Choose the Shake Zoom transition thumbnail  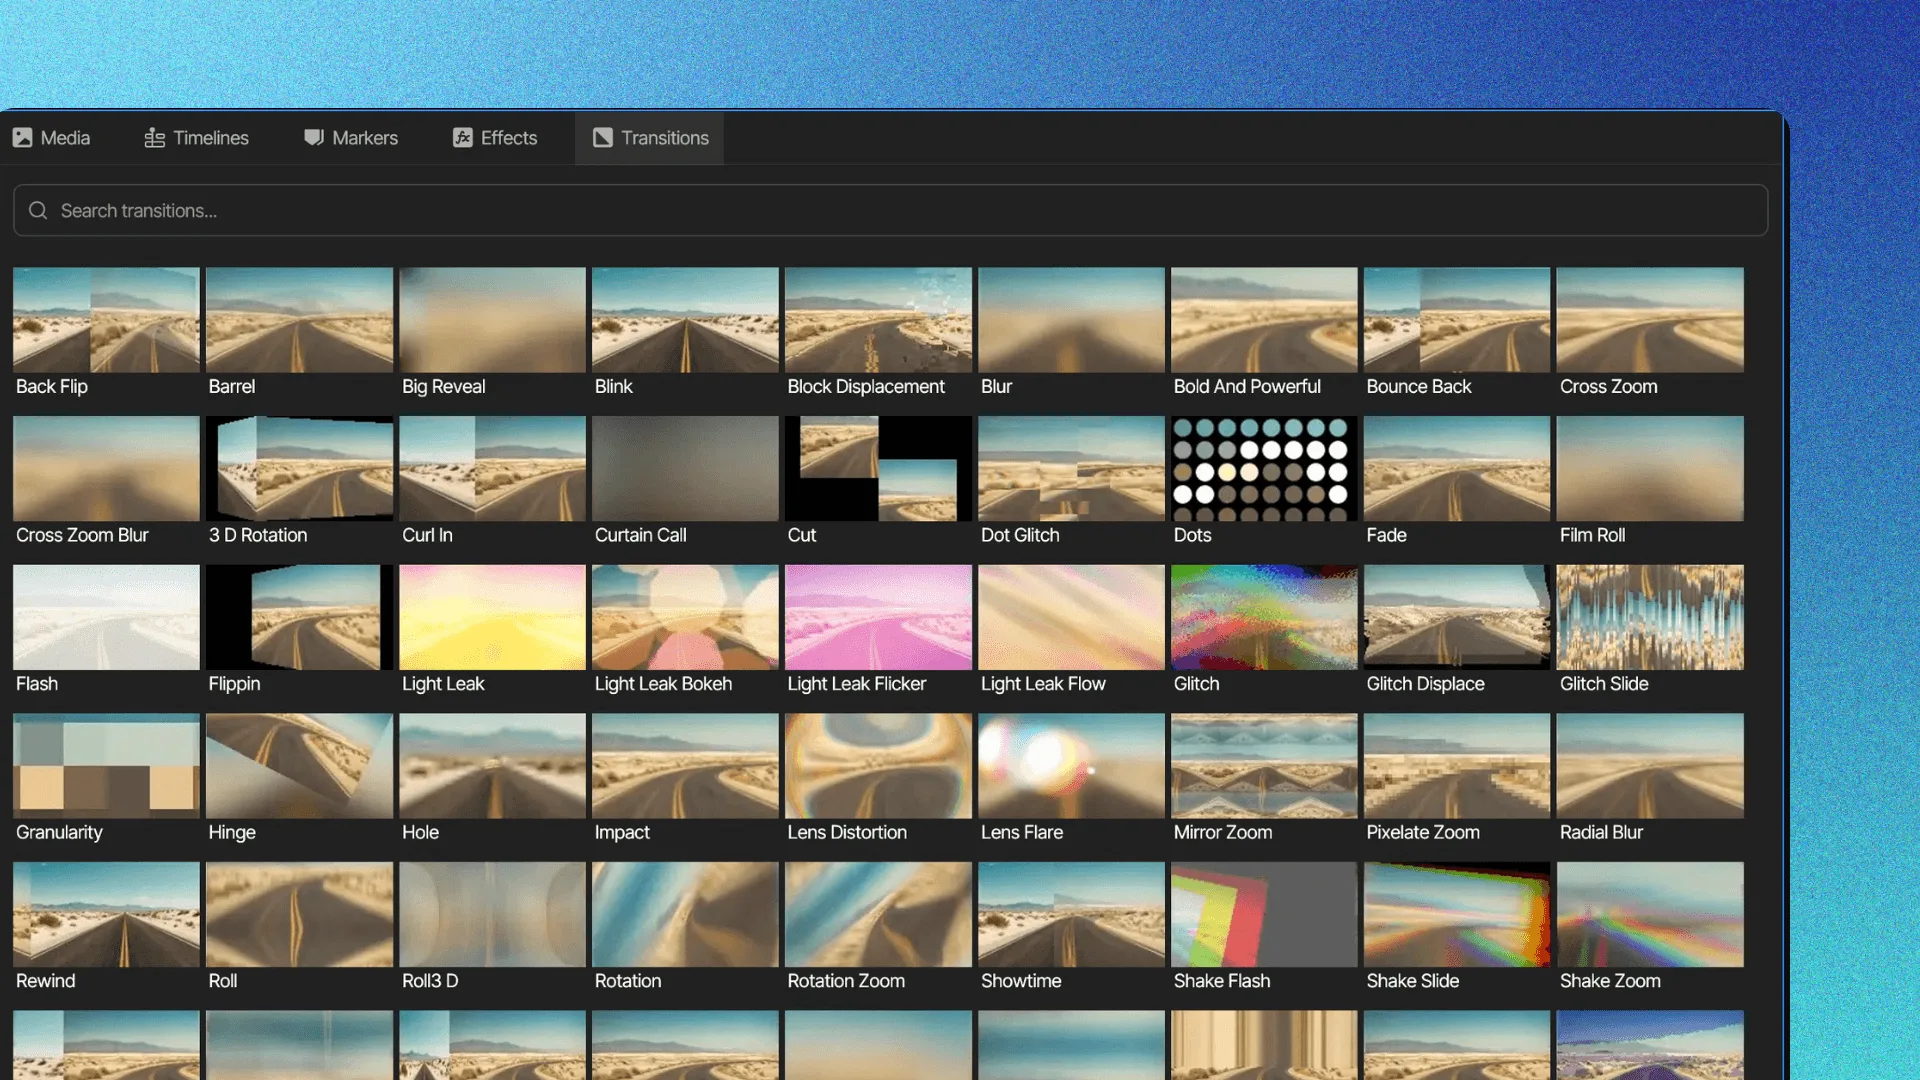1650,914
